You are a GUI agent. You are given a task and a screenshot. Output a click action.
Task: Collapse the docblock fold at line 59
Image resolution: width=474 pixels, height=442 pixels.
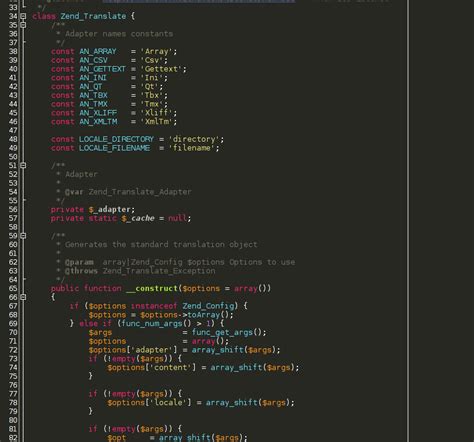tap(23, 236)
